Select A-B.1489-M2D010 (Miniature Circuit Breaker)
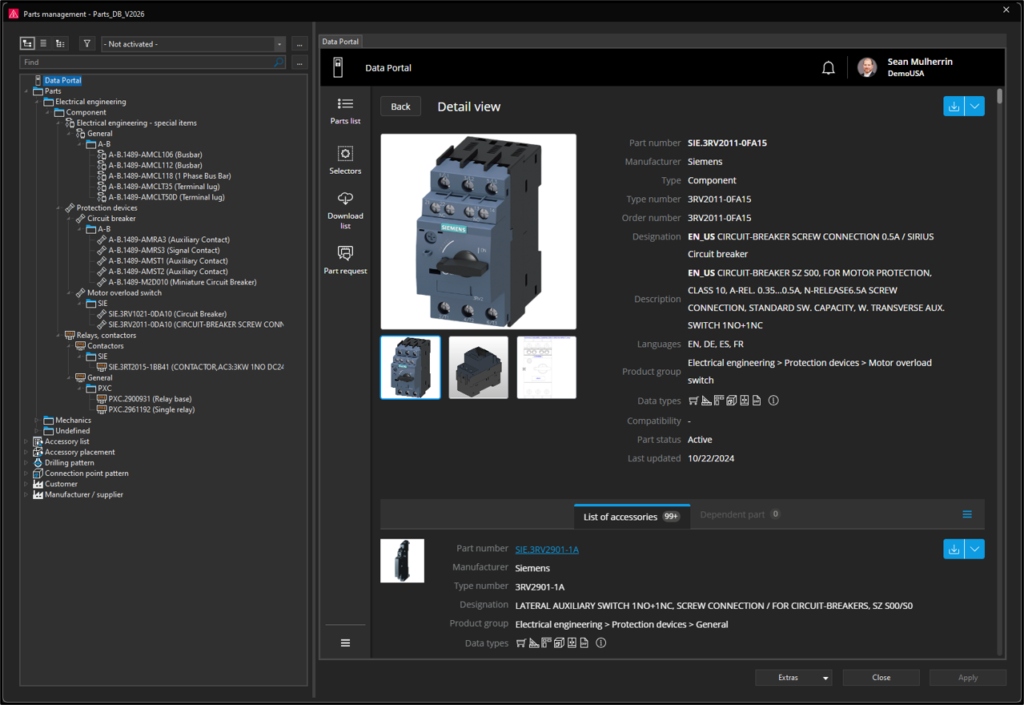Screen dimensions: 1024x705 tap(182, 282)
